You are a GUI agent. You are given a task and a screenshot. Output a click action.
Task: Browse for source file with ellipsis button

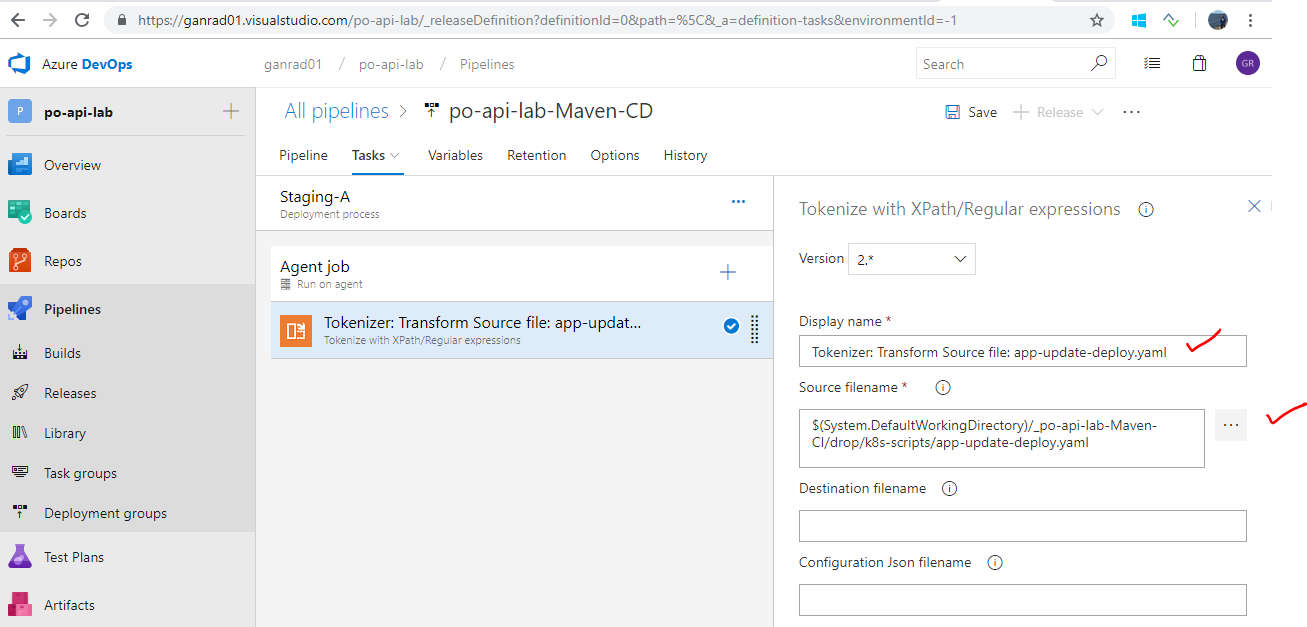click(1231, 425)
